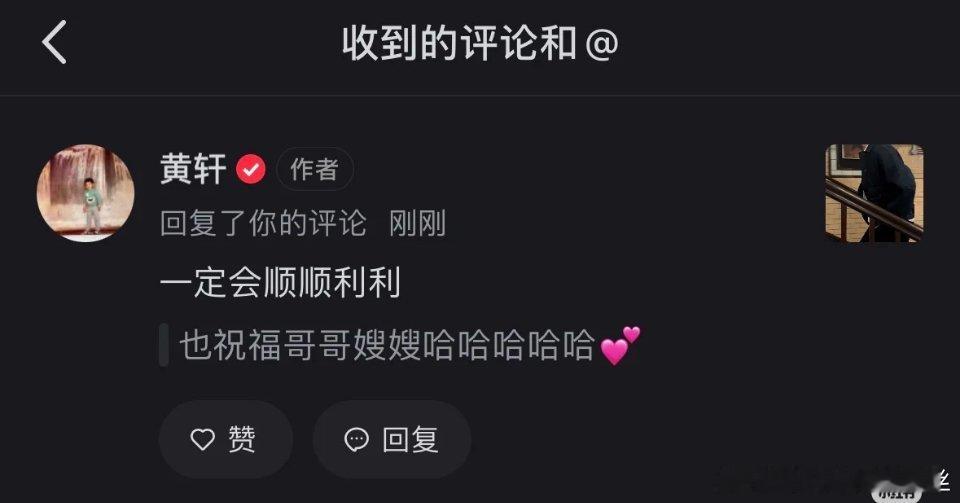The height and width of the screenshot is (503, 960).
Task: Tap the gray vertical quote bar
Action: [x=163, y=345]
